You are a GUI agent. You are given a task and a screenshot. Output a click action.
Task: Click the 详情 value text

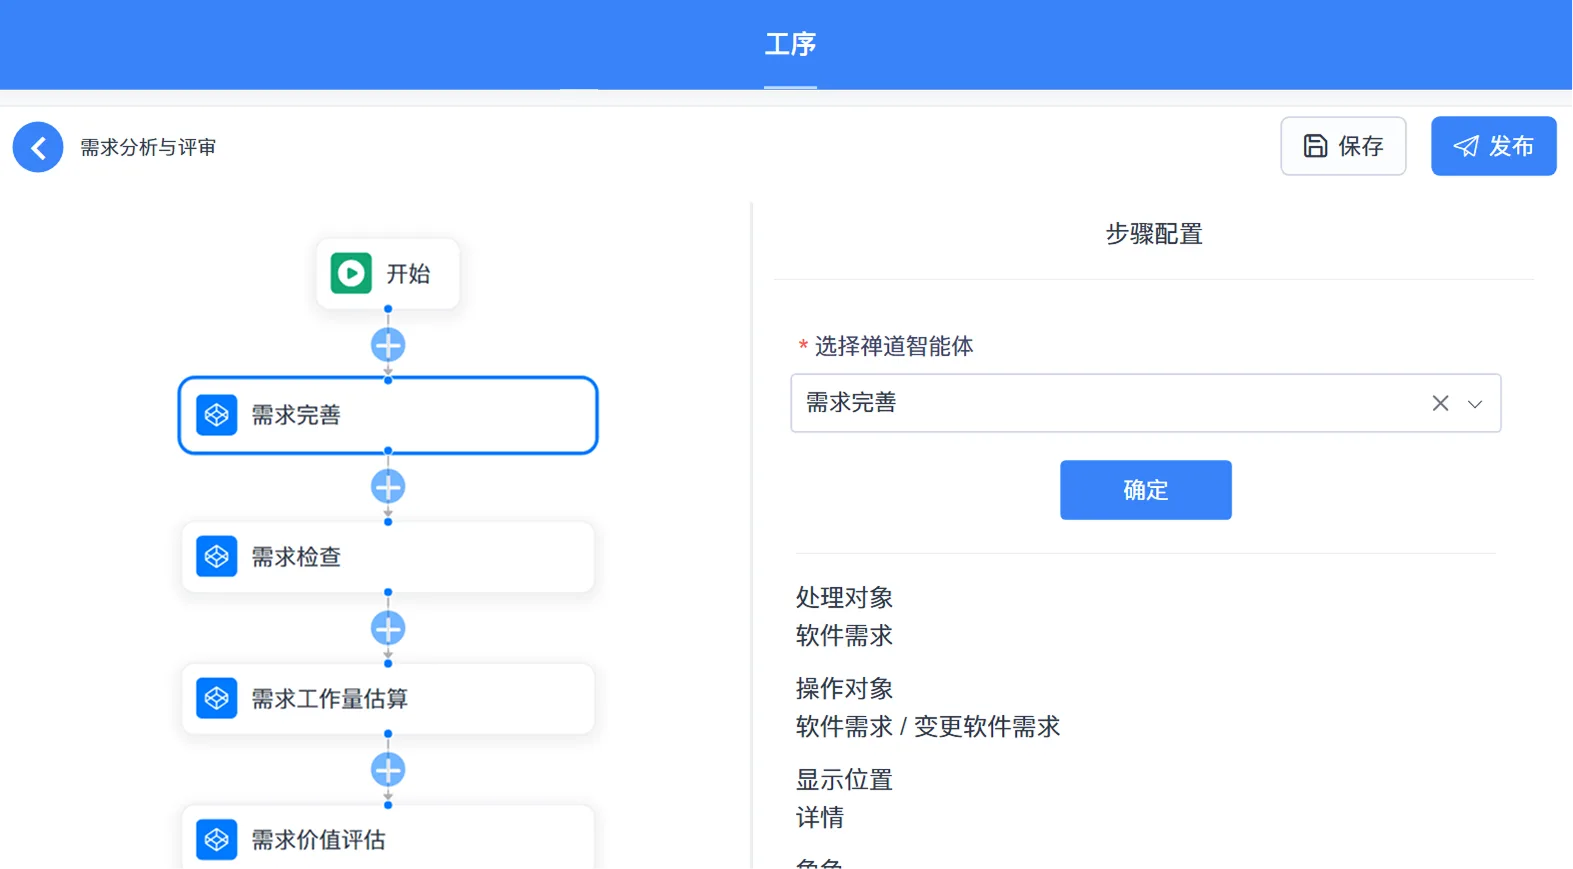point(820,818)
